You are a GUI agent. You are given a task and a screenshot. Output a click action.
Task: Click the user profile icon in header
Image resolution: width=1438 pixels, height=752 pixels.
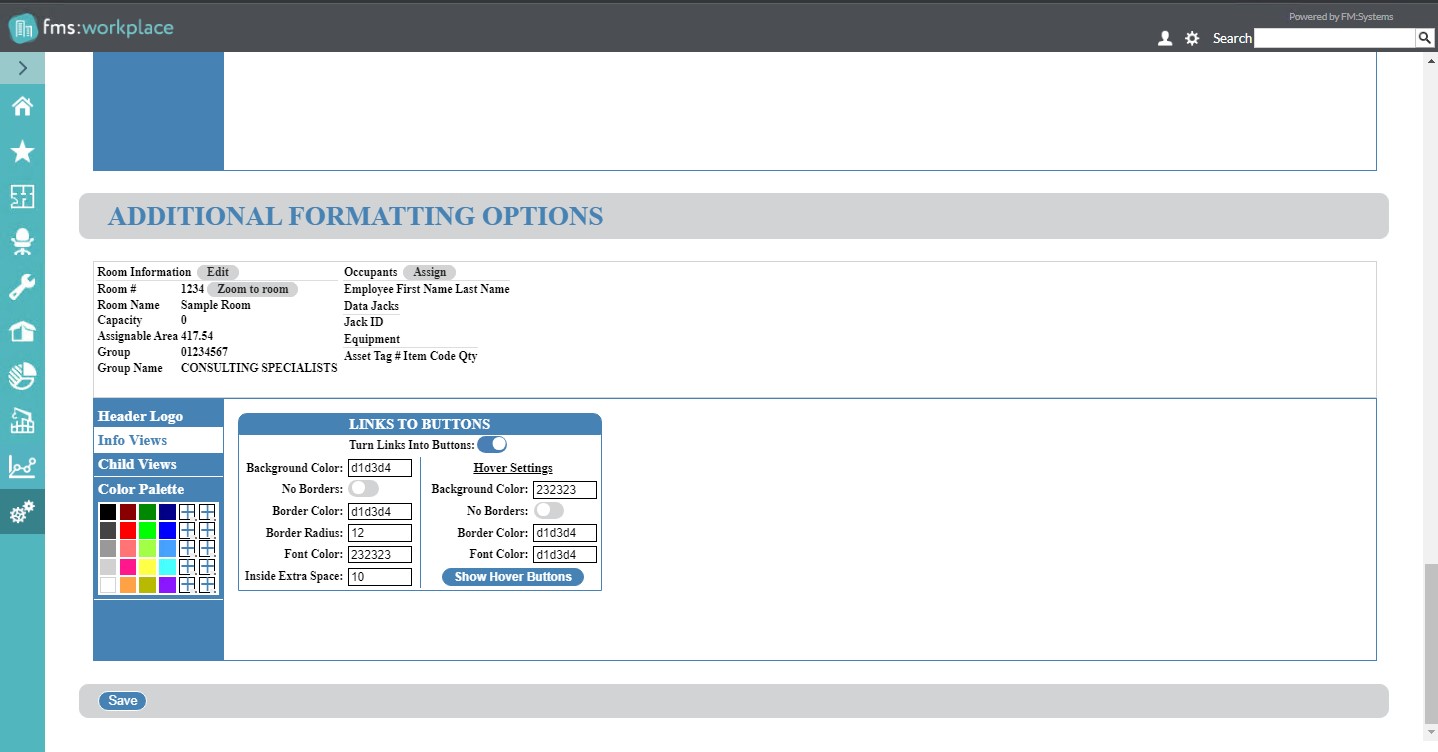[1164, 38]
